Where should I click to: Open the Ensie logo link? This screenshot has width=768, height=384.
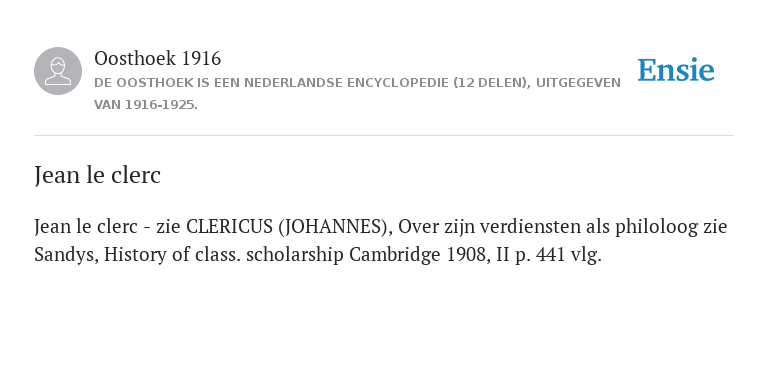[x=675, y=70]
